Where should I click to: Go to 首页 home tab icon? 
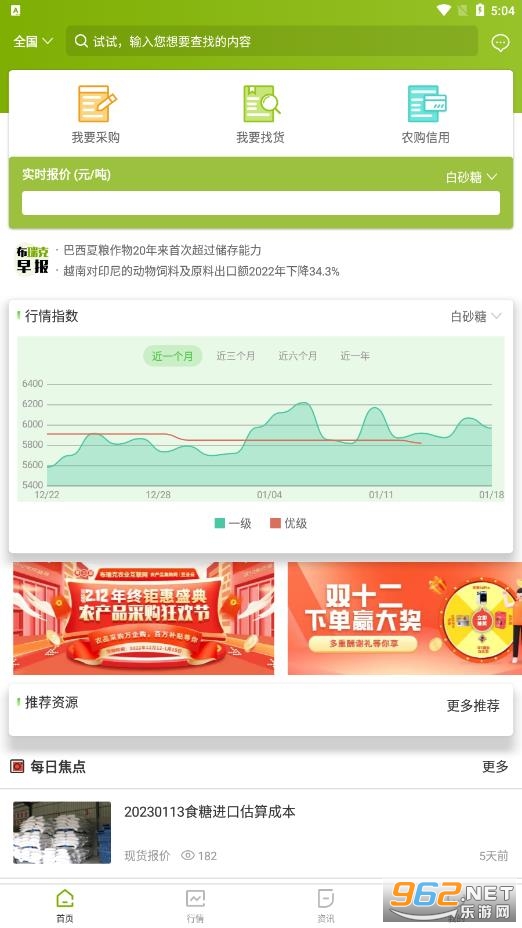[x=65, y=899]
